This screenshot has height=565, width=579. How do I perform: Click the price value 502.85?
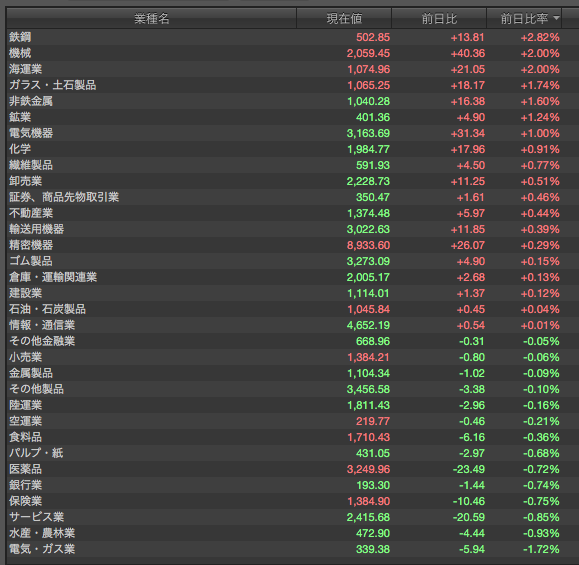point(373,37)
